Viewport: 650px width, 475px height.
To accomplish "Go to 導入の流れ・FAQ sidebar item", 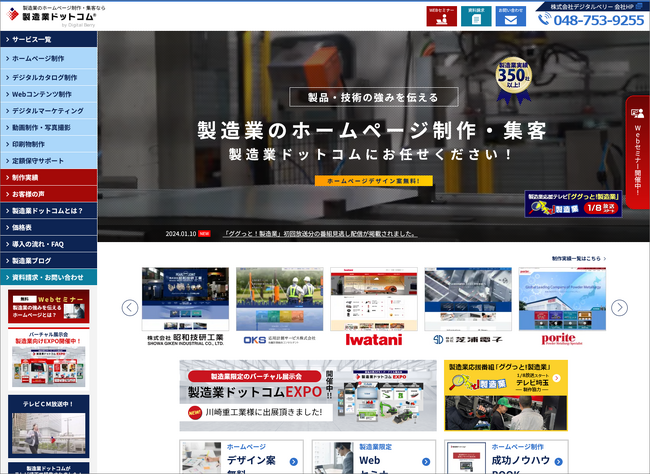I will (49, 244).
